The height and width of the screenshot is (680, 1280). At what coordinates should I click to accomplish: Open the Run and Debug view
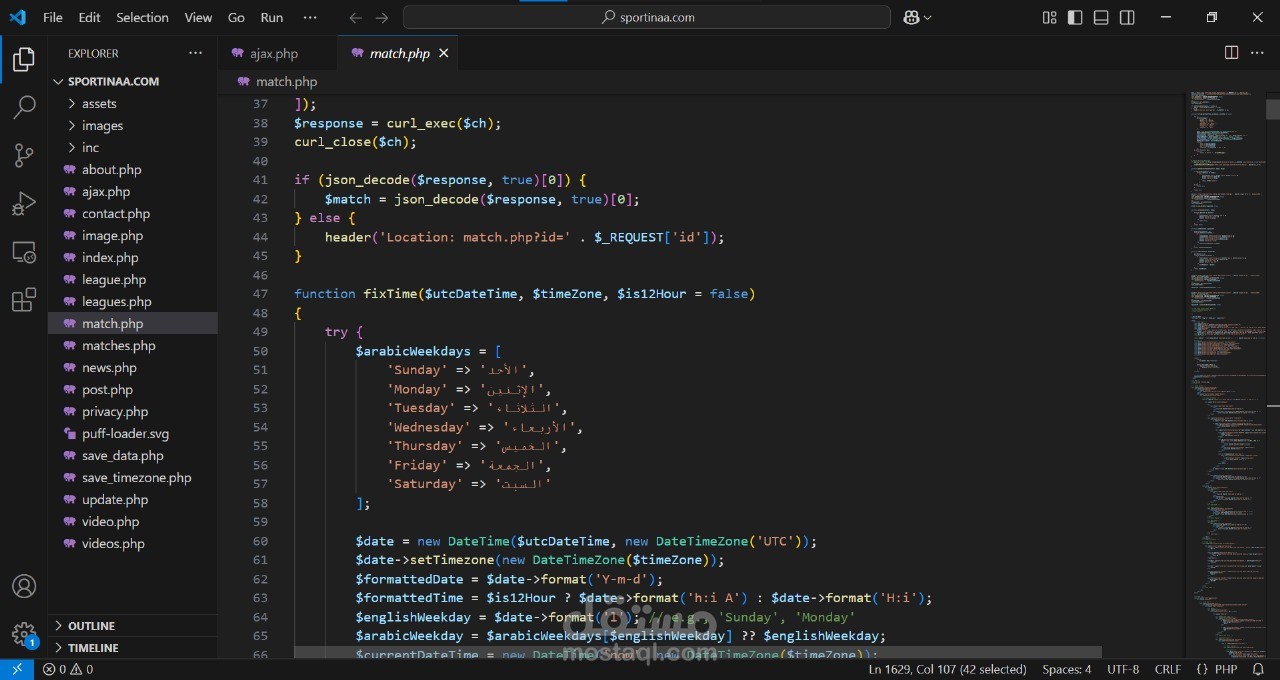(24, 204)
